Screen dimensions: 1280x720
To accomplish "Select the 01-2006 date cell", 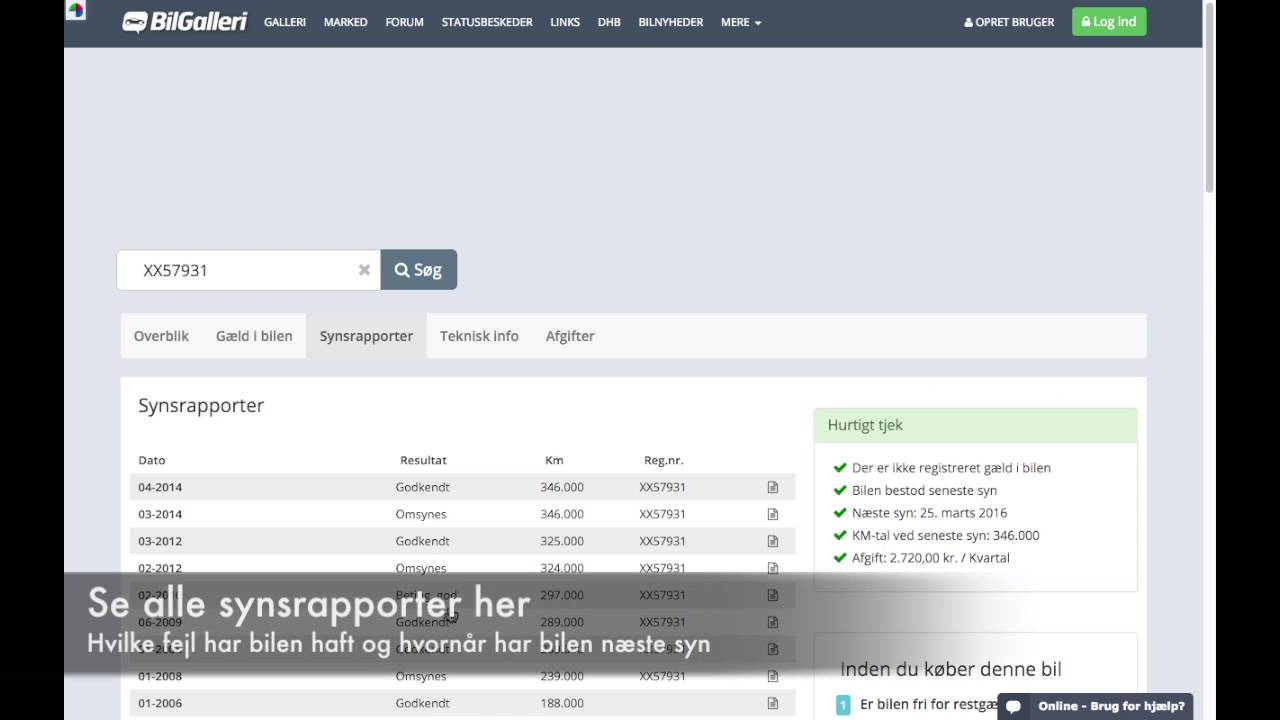I will [x=160, y=703].
